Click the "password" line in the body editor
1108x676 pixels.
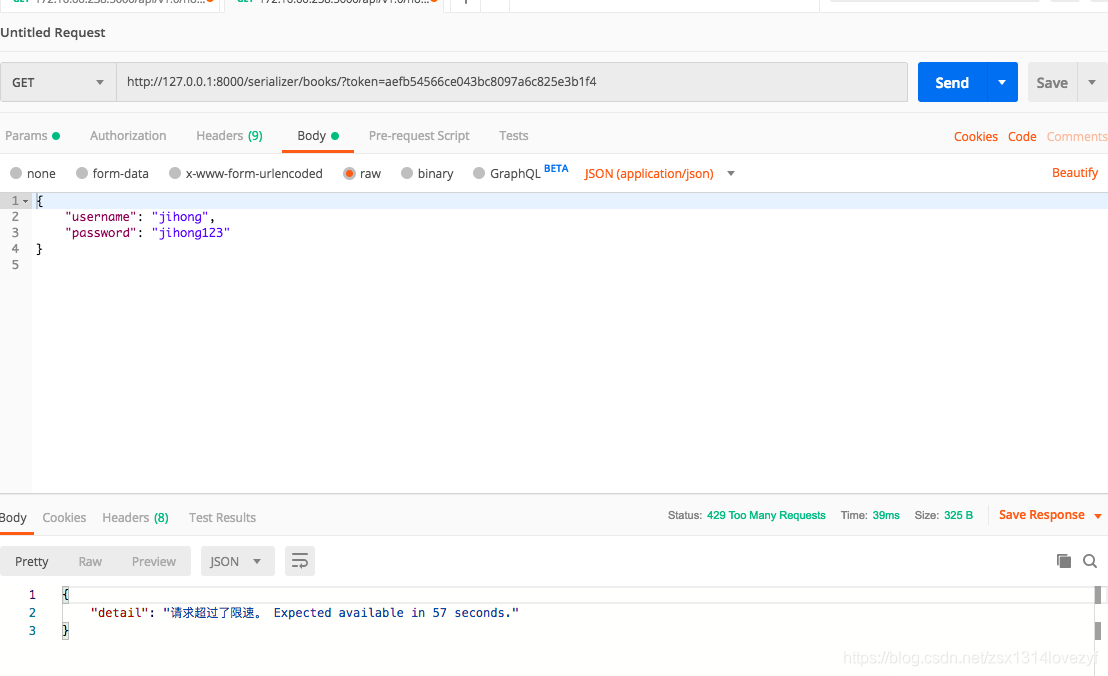147,232
